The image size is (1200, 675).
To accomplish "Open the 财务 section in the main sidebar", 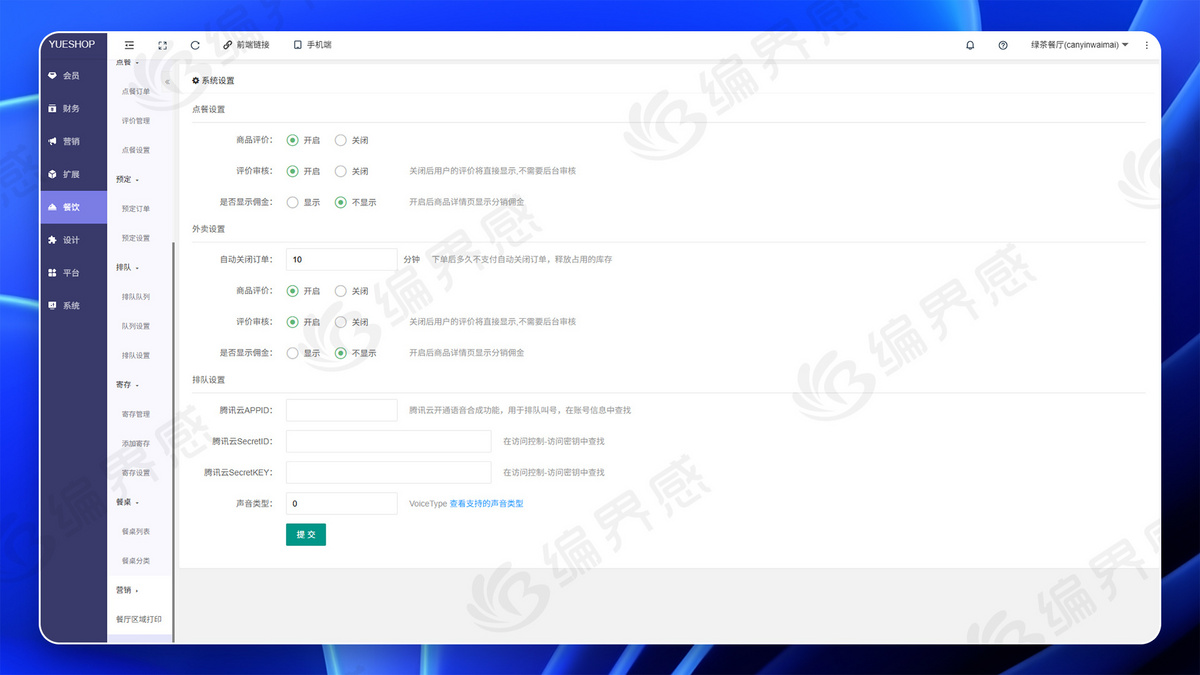I will click(73, 108).
